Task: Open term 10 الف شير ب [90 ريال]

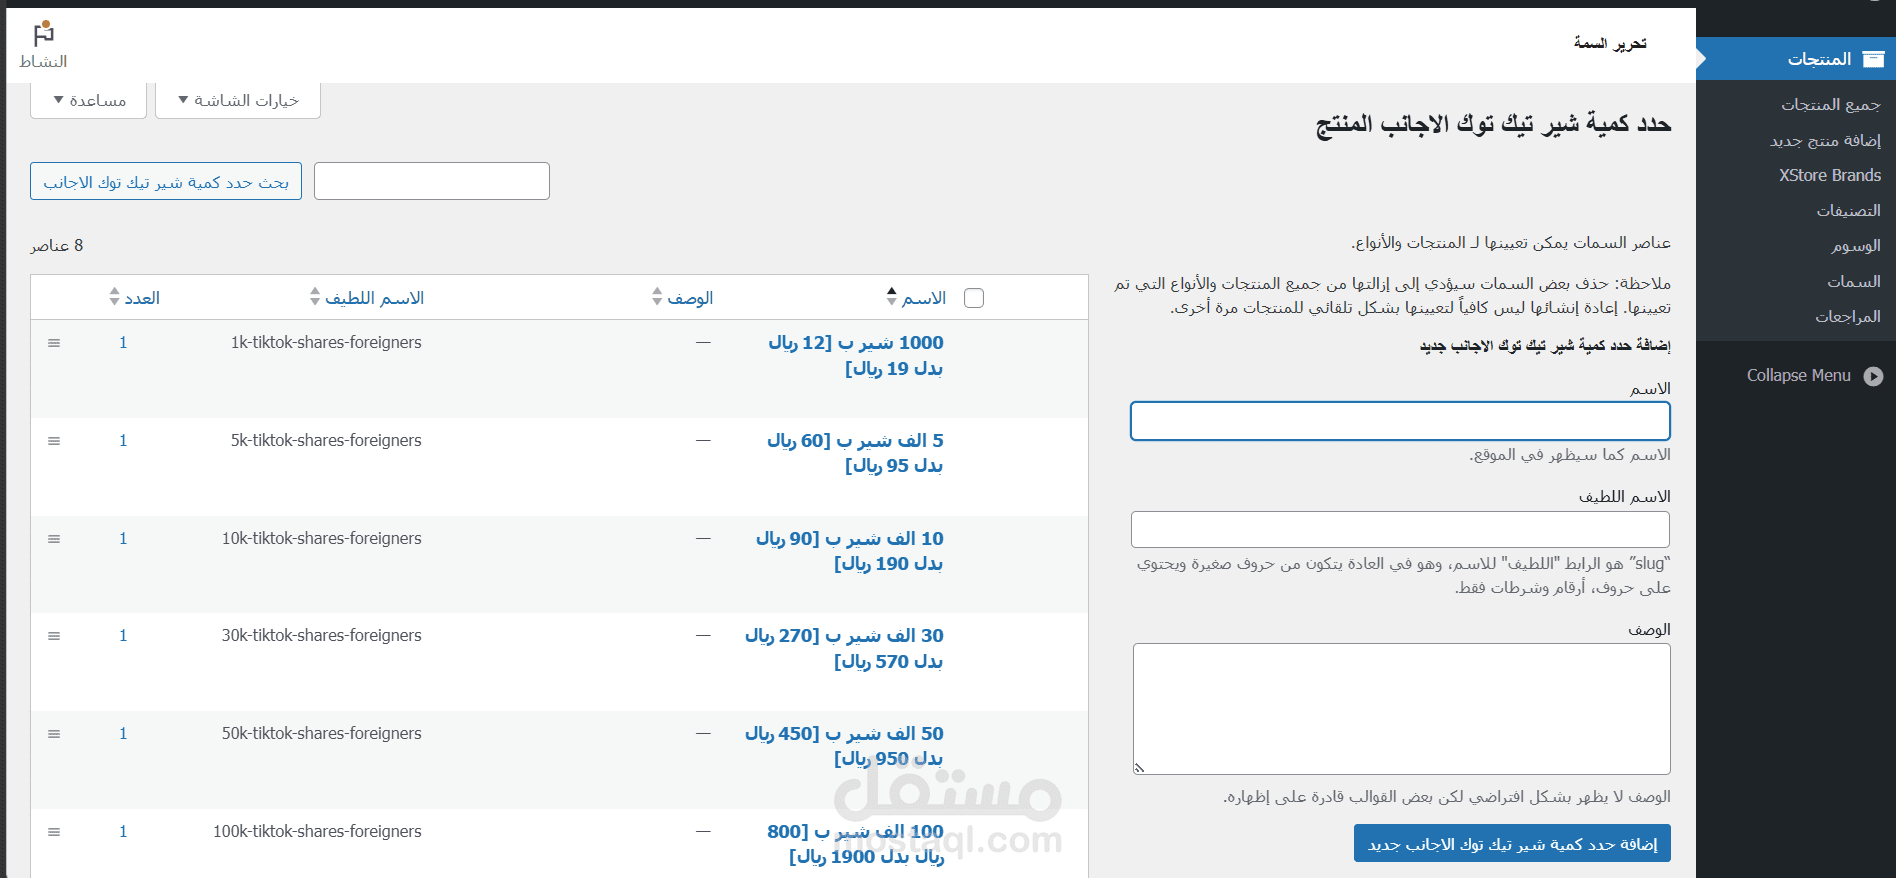Action: 850,551
